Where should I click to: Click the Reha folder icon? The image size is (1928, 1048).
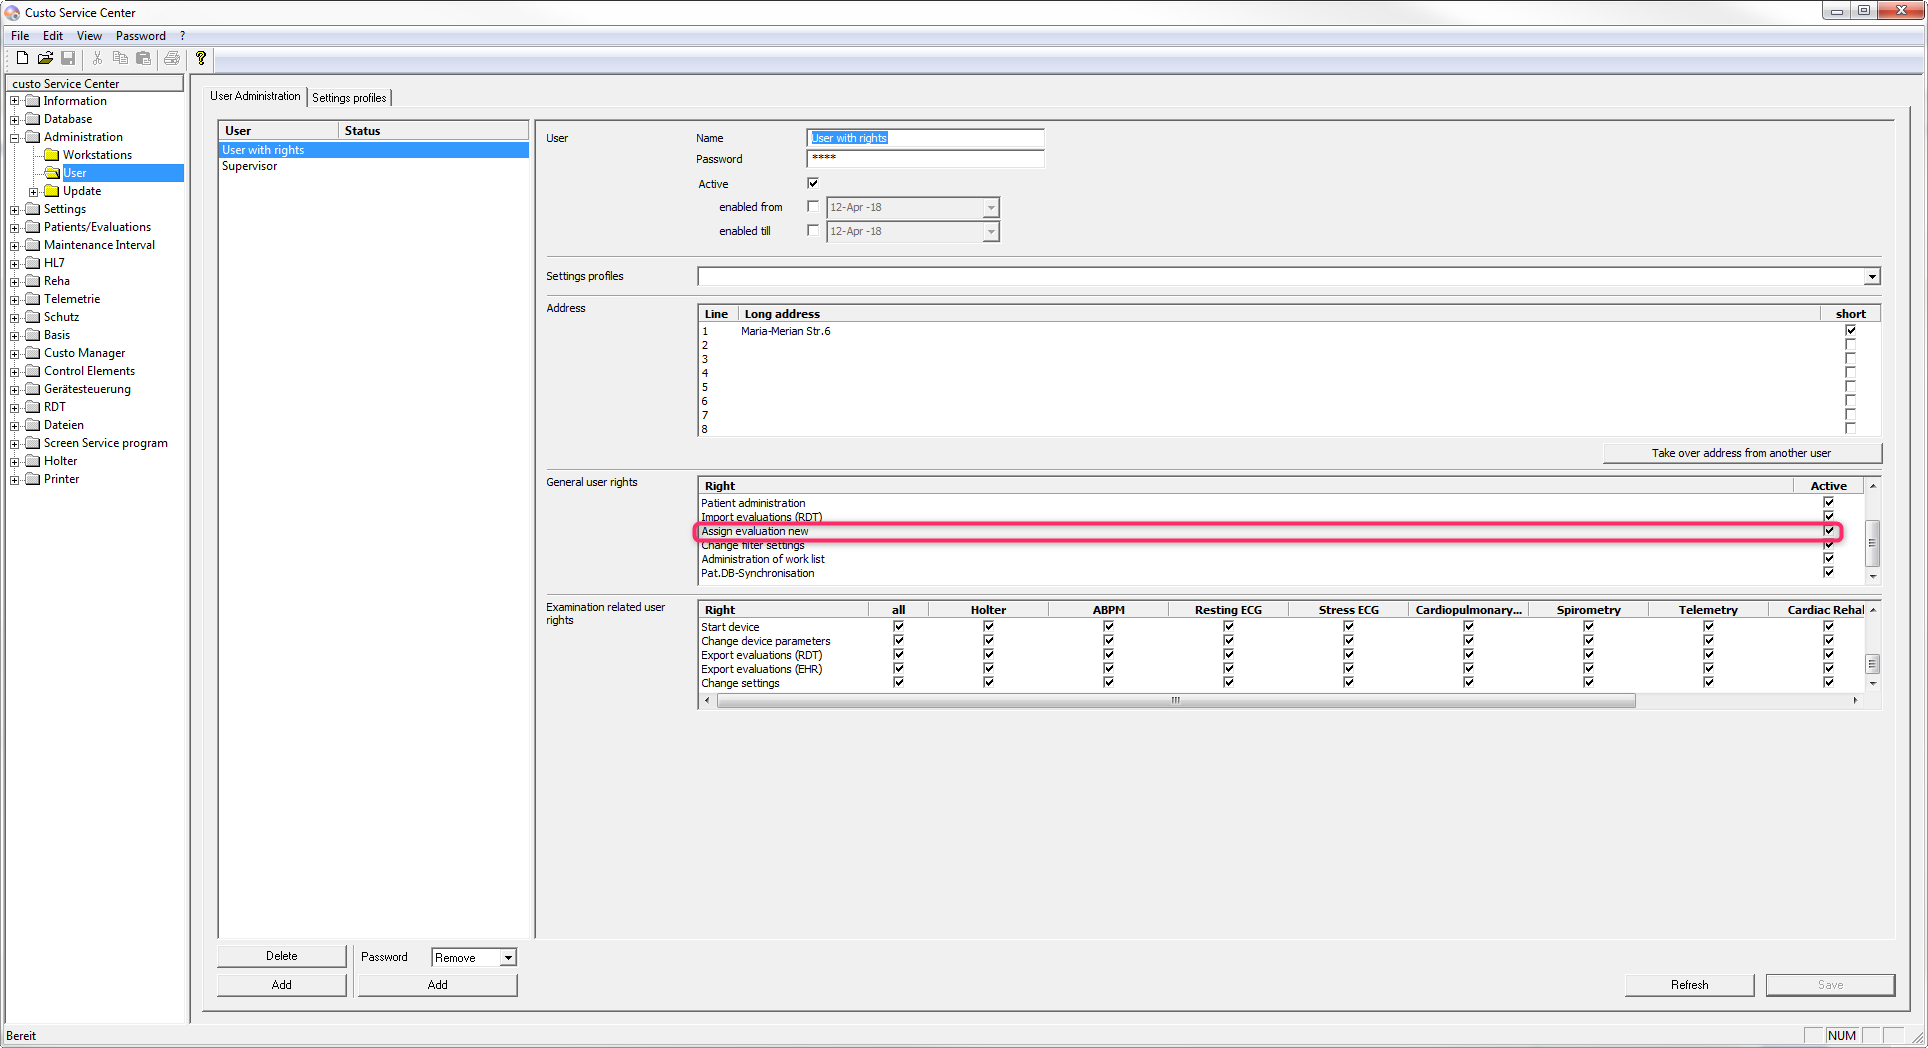[33, 281]
